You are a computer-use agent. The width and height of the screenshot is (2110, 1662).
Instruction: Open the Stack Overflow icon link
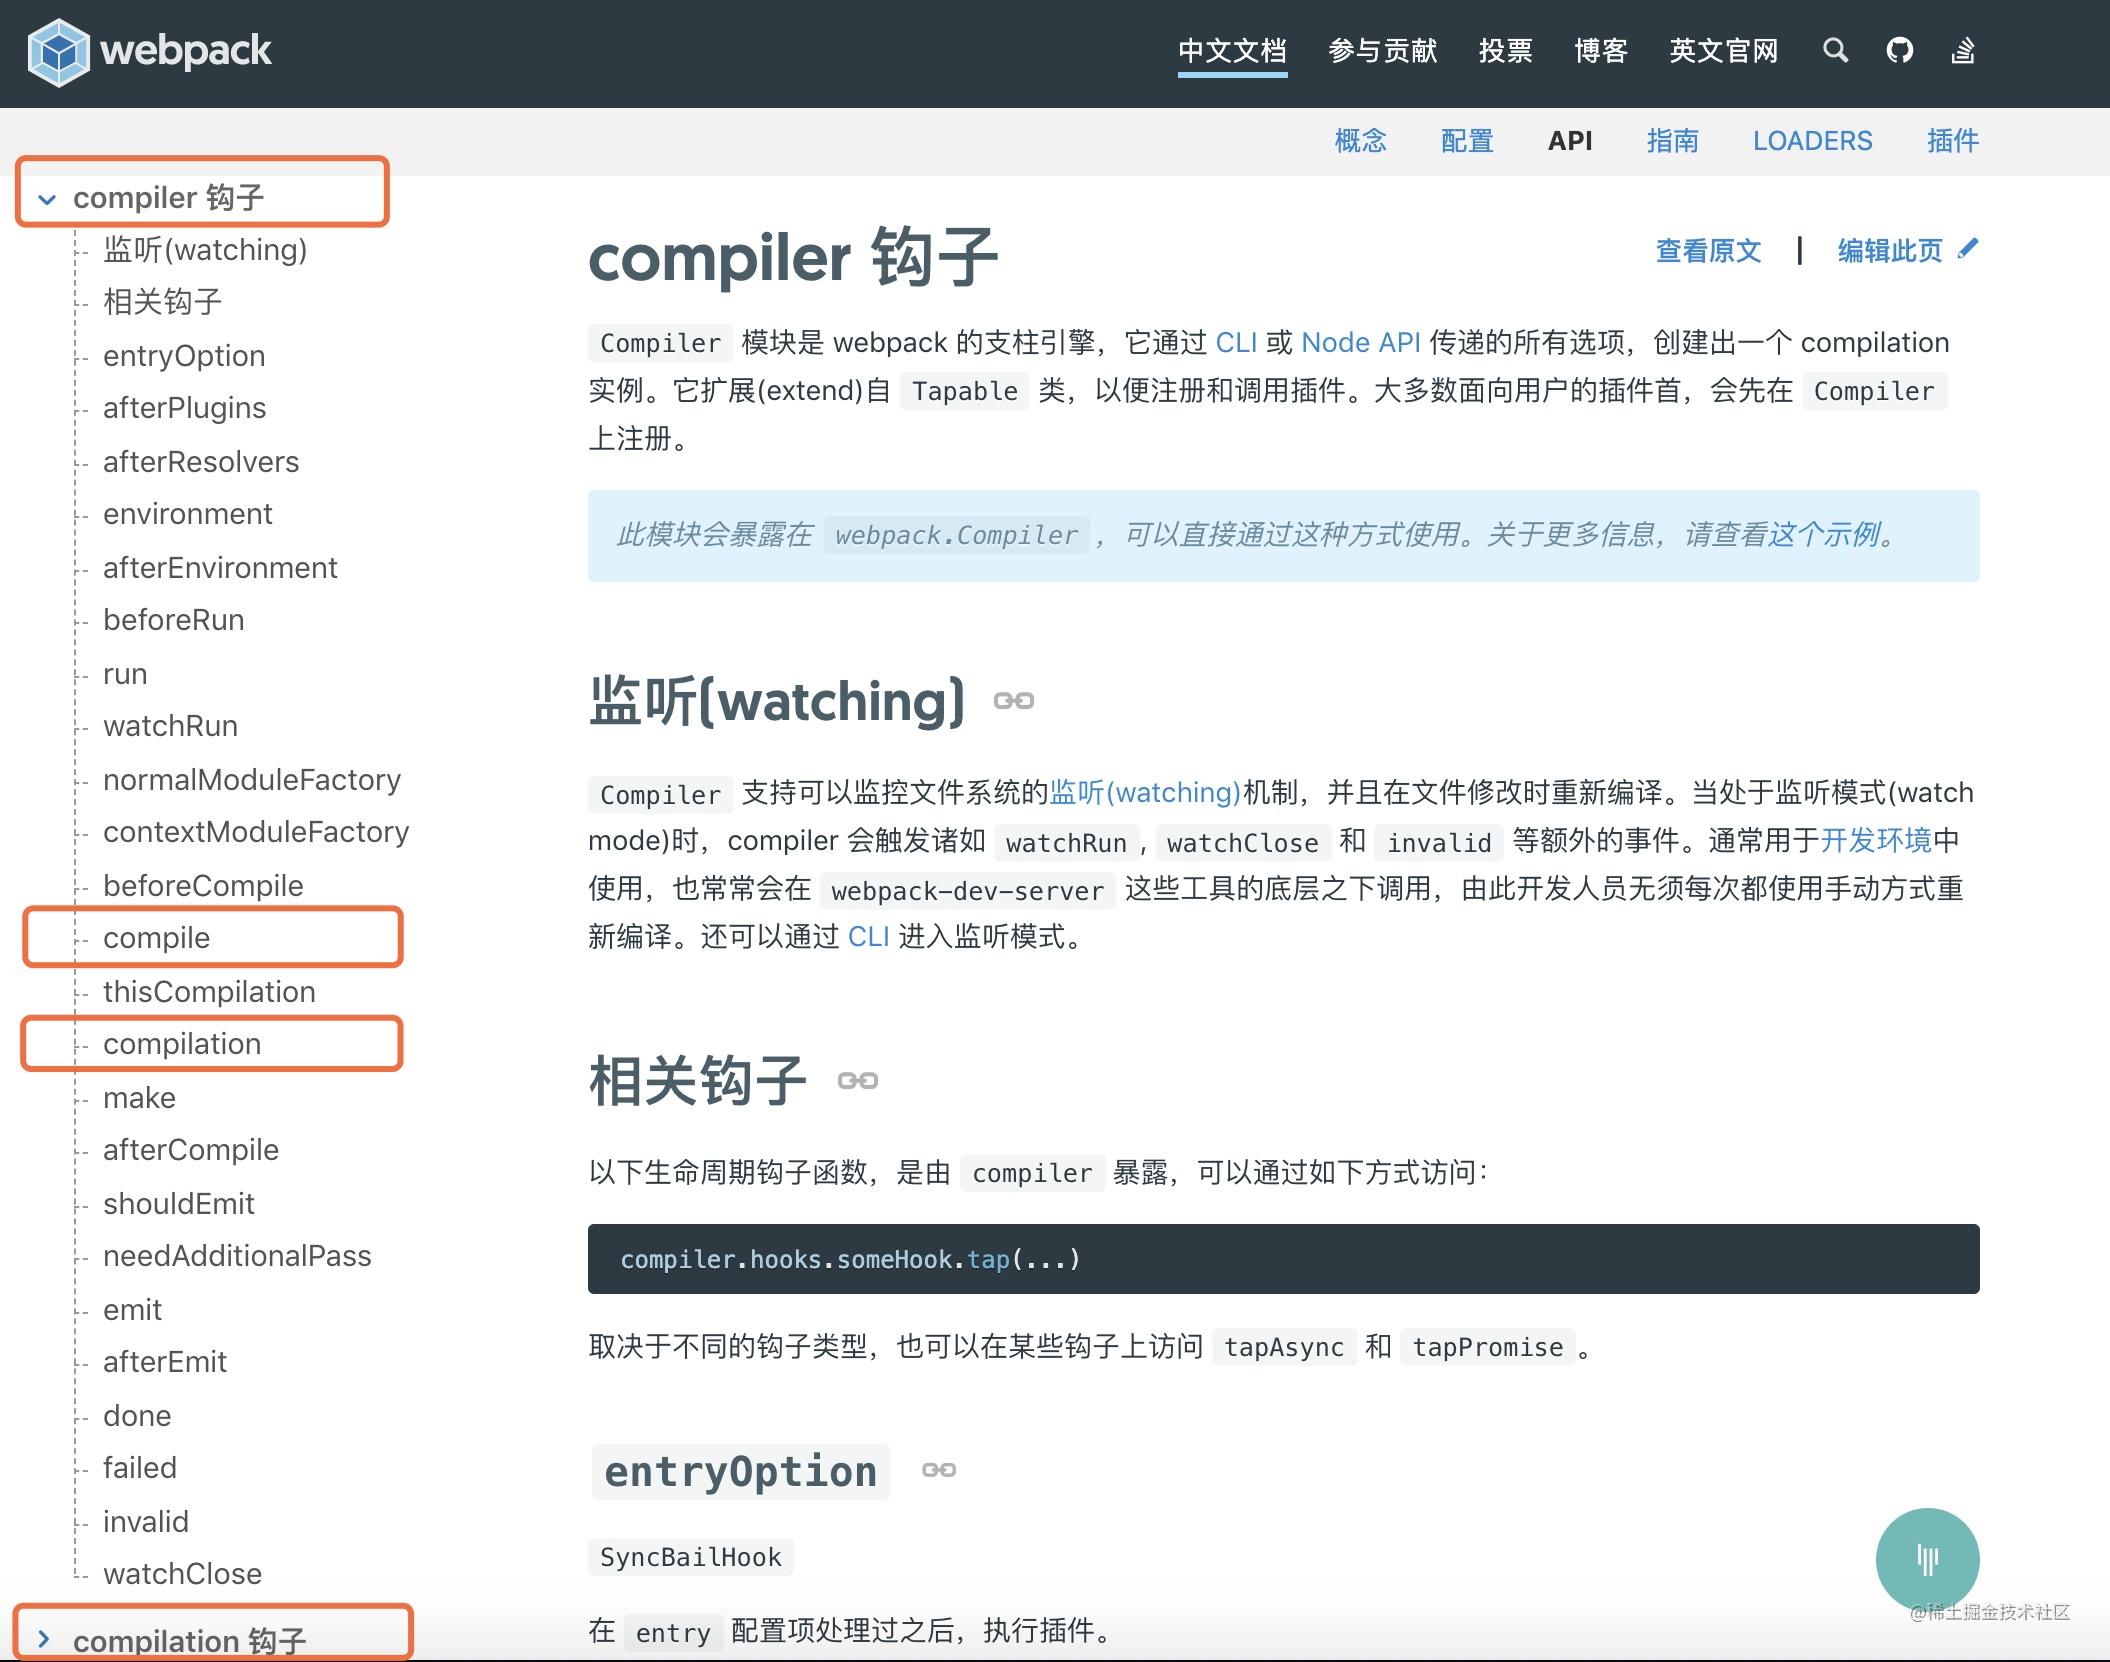coord(1963,50)
